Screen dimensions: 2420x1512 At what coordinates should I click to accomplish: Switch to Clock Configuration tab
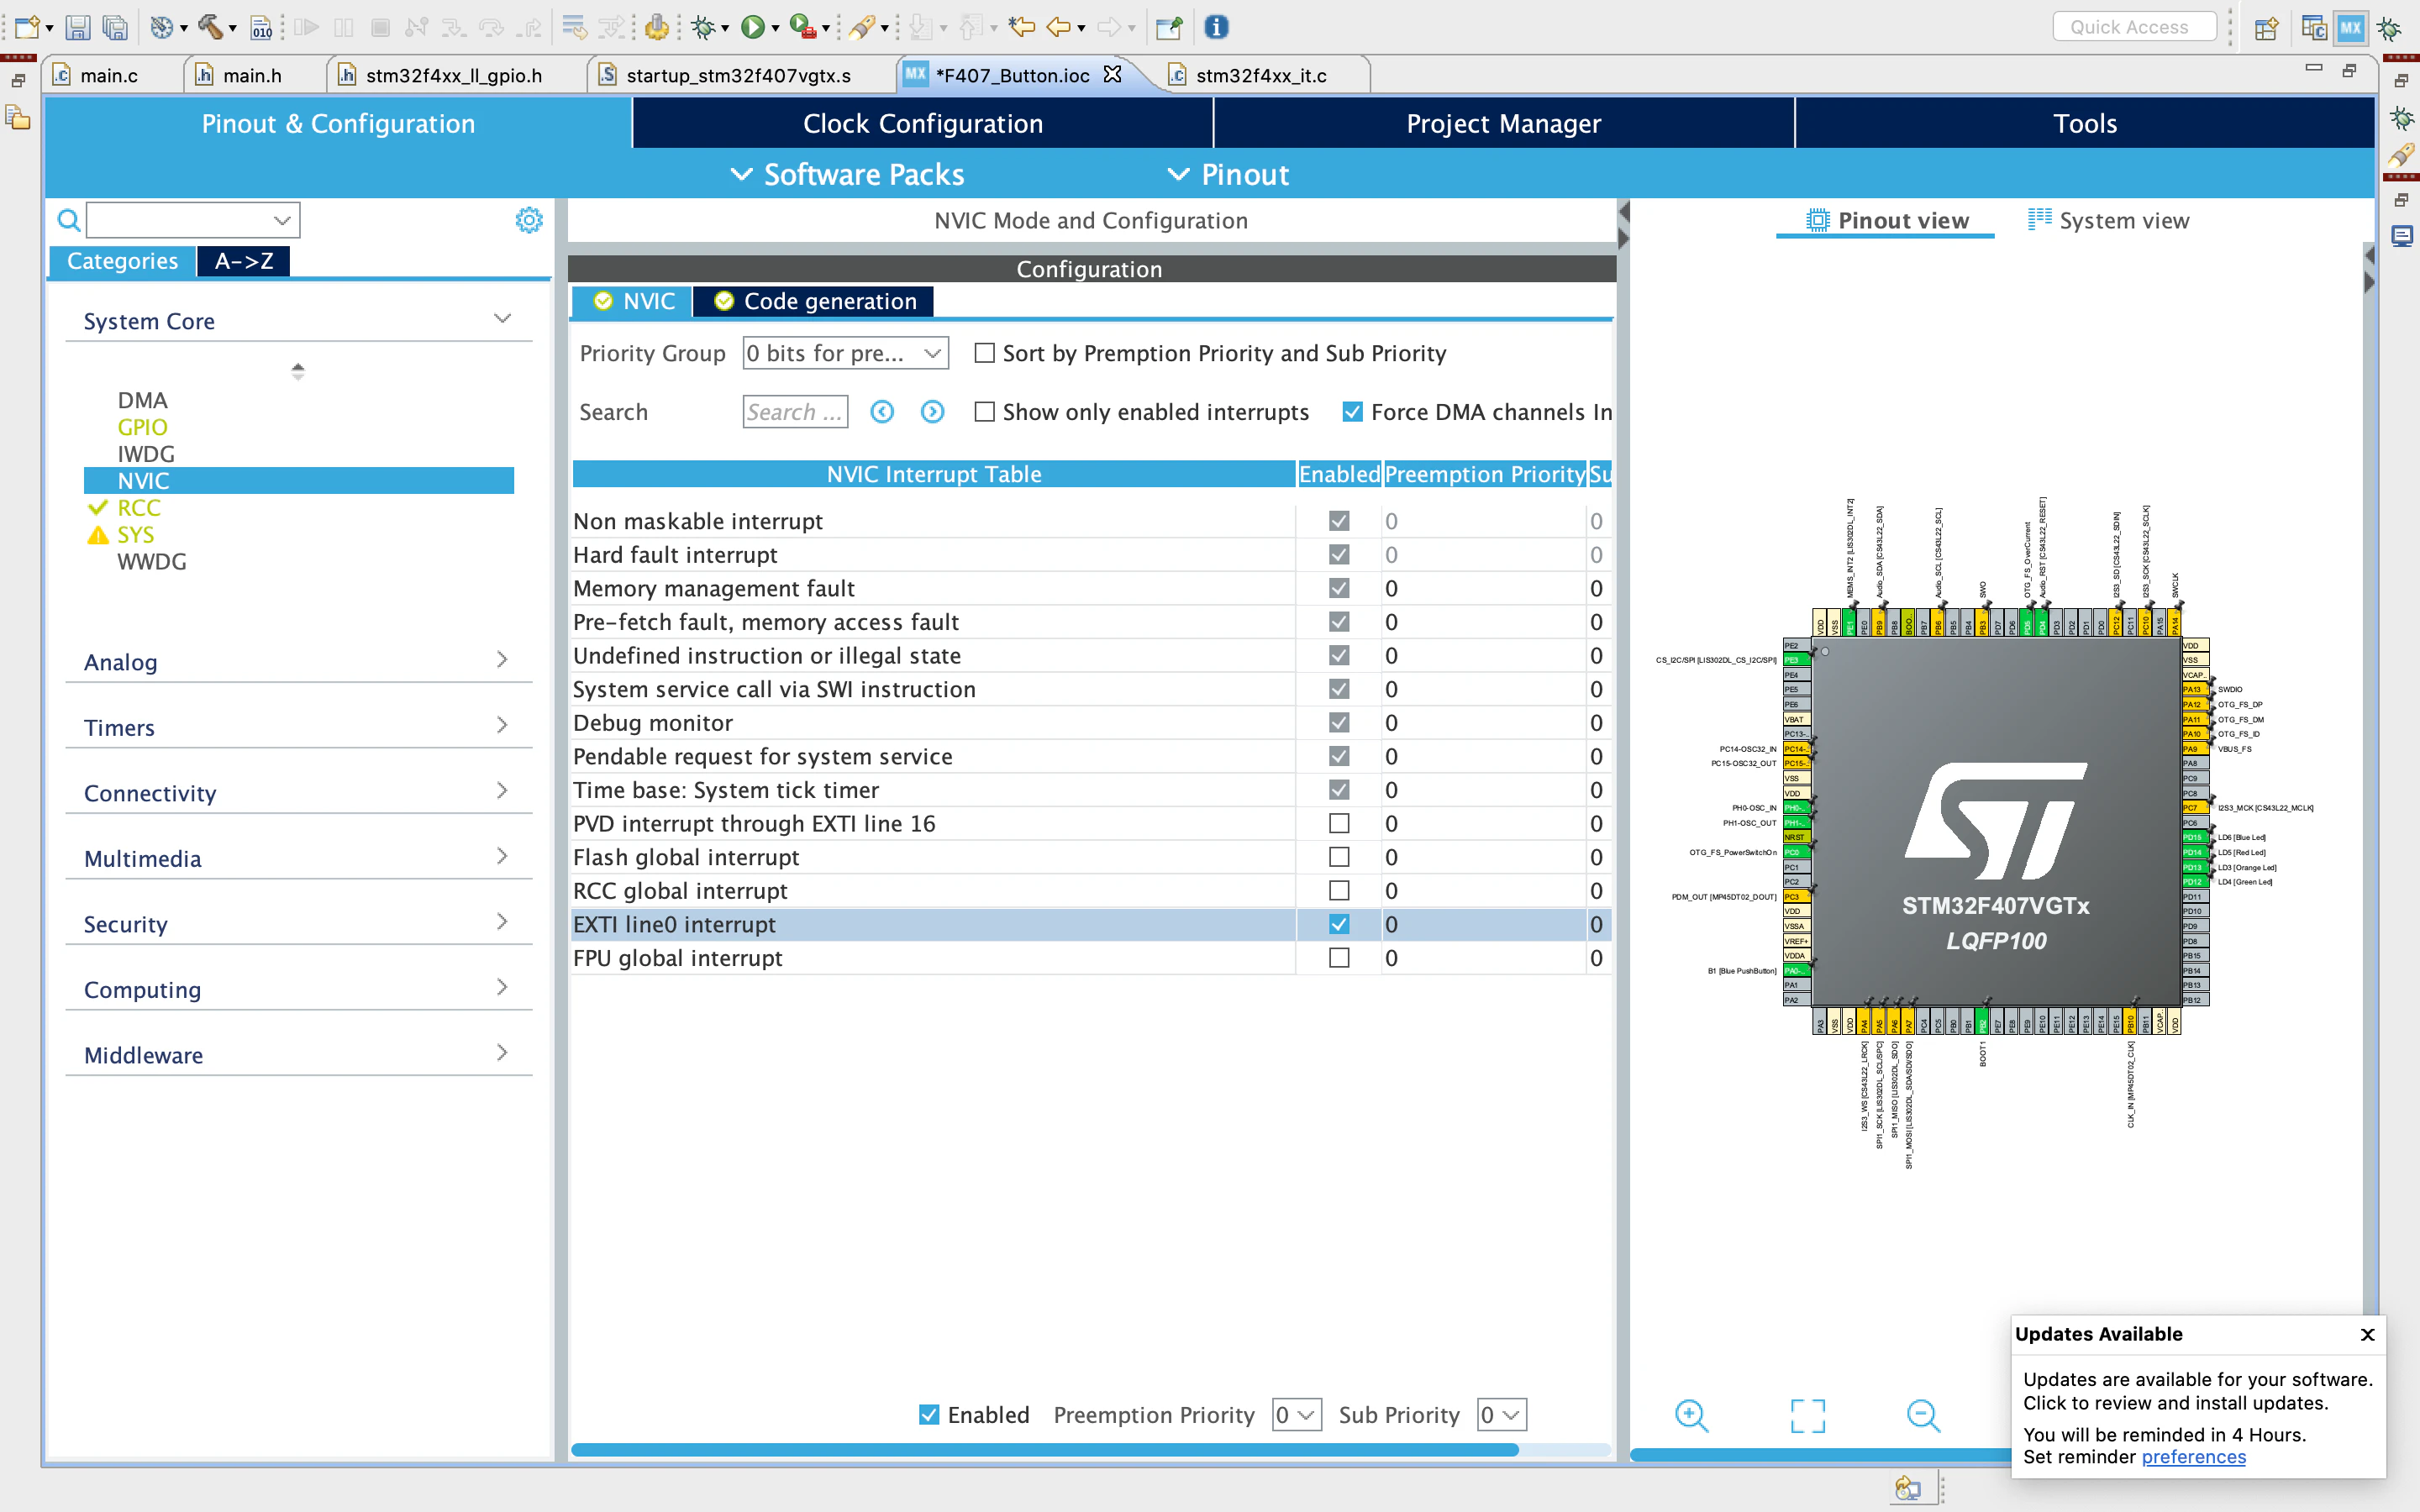(x=922, y=124)
